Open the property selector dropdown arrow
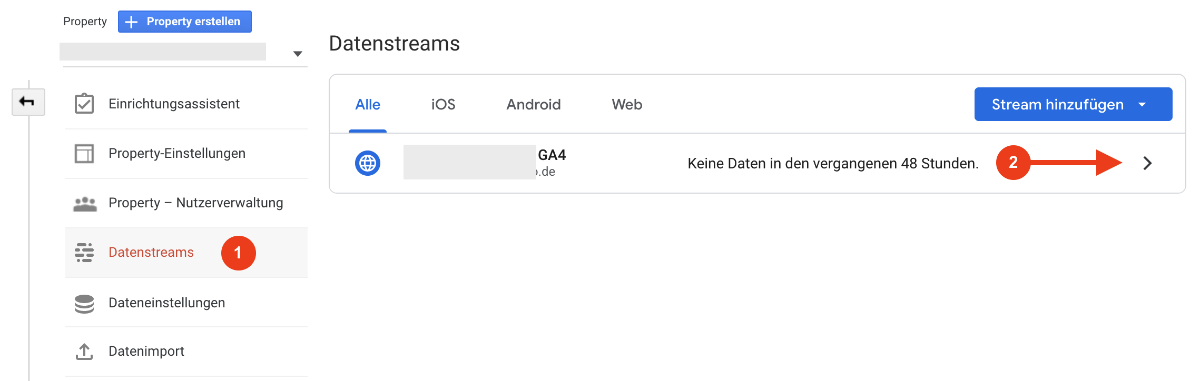Viewport: 1200px width, 381px height. click(297, 54)
